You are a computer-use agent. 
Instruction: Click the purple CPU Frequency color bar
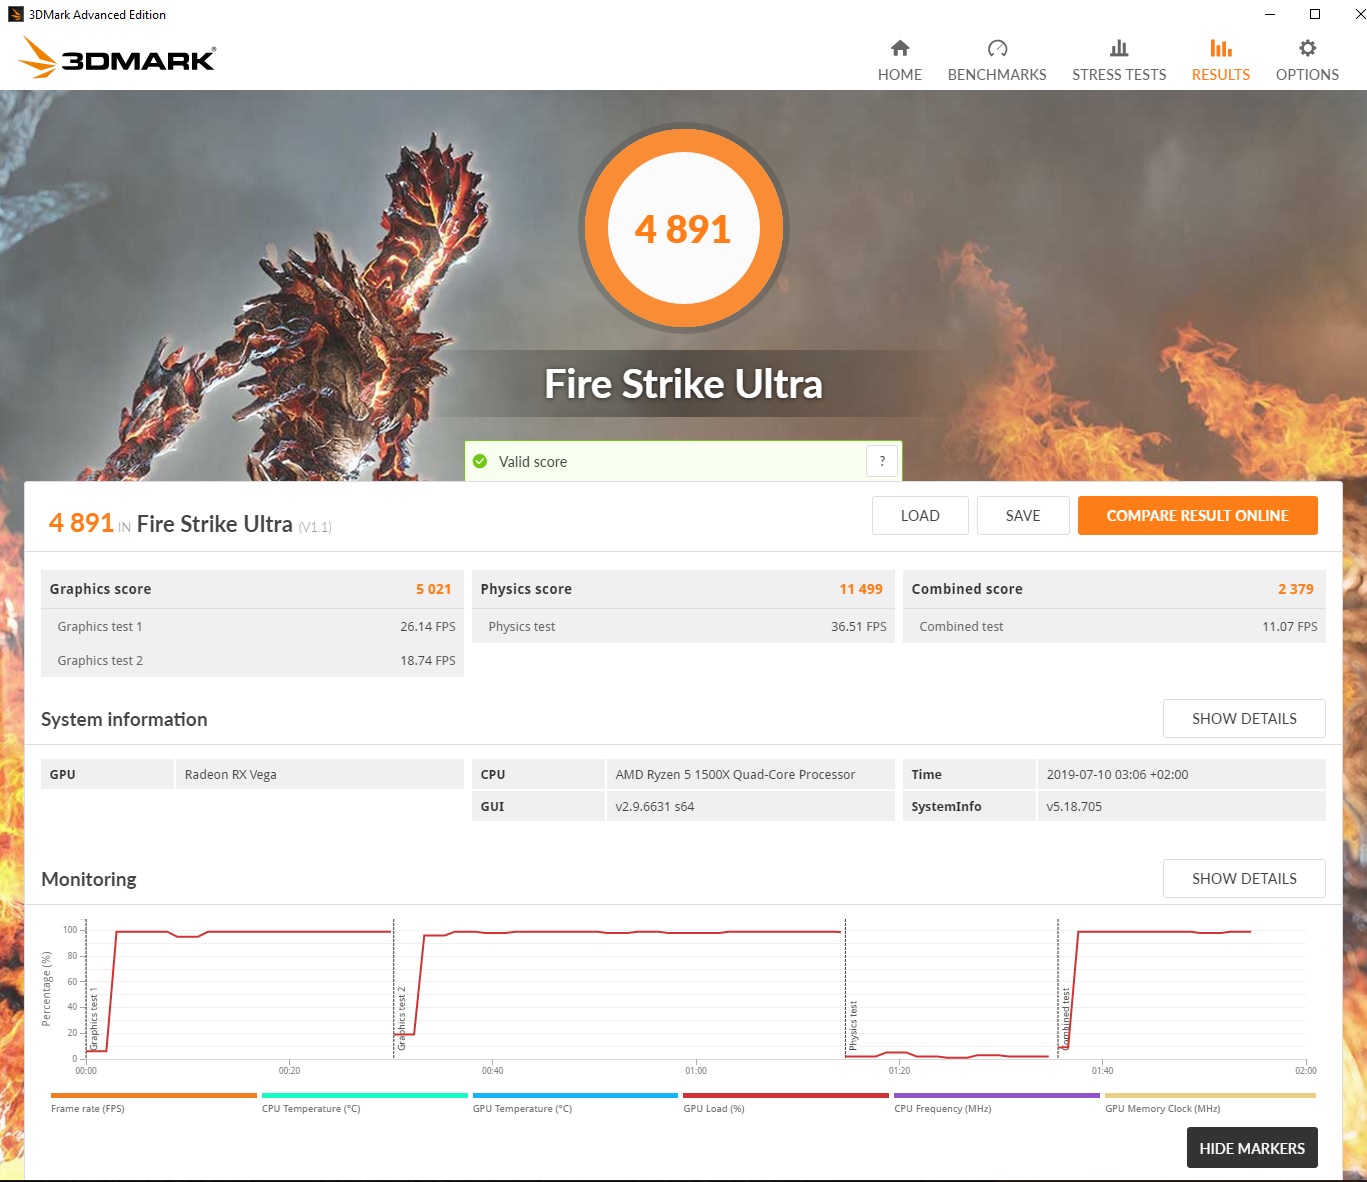point(997,1095)
